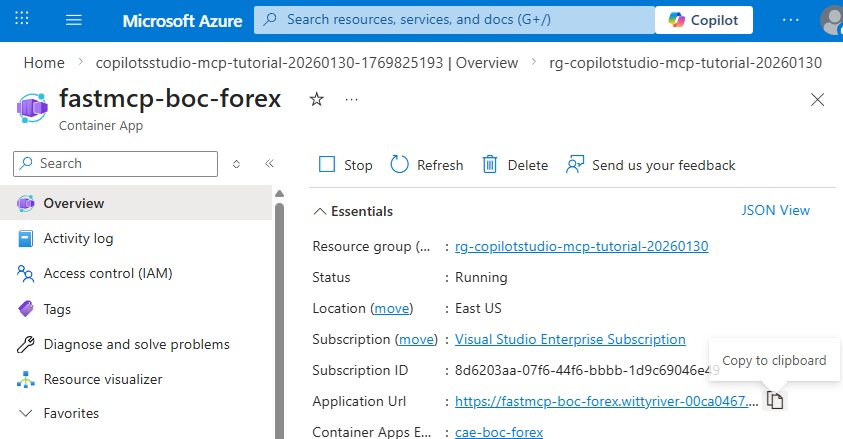Open cae-boc-forex environment link

[499, 432]
